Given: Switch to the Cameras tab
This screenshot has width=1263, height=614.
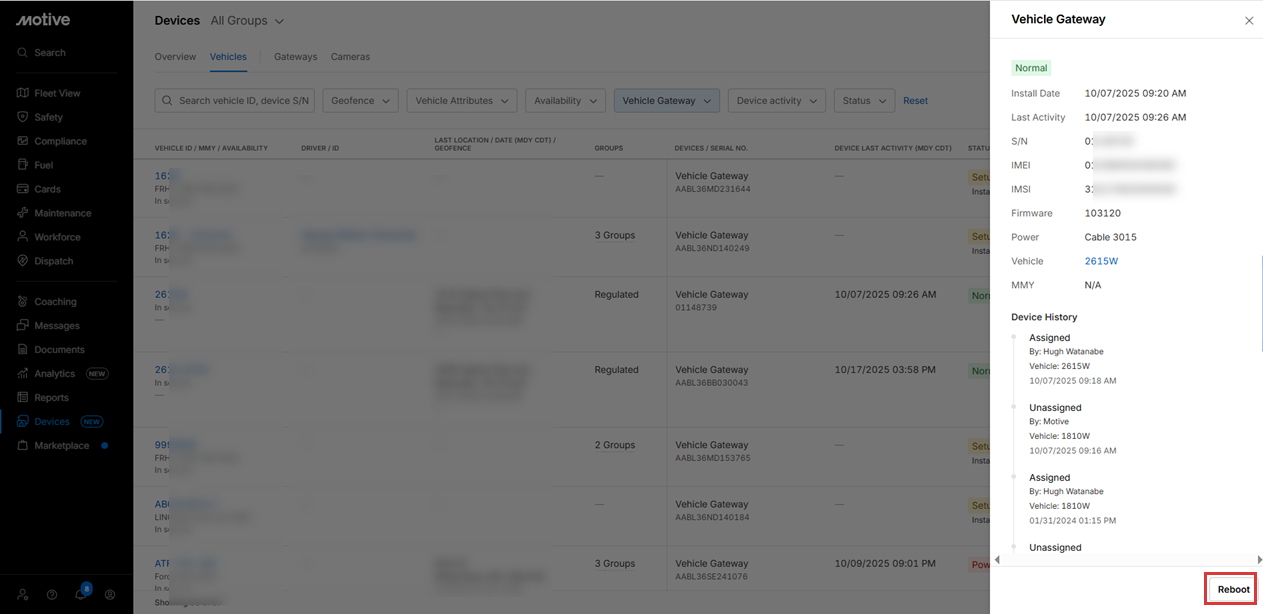Looking at the screenshot, I should tap(350, 57).
